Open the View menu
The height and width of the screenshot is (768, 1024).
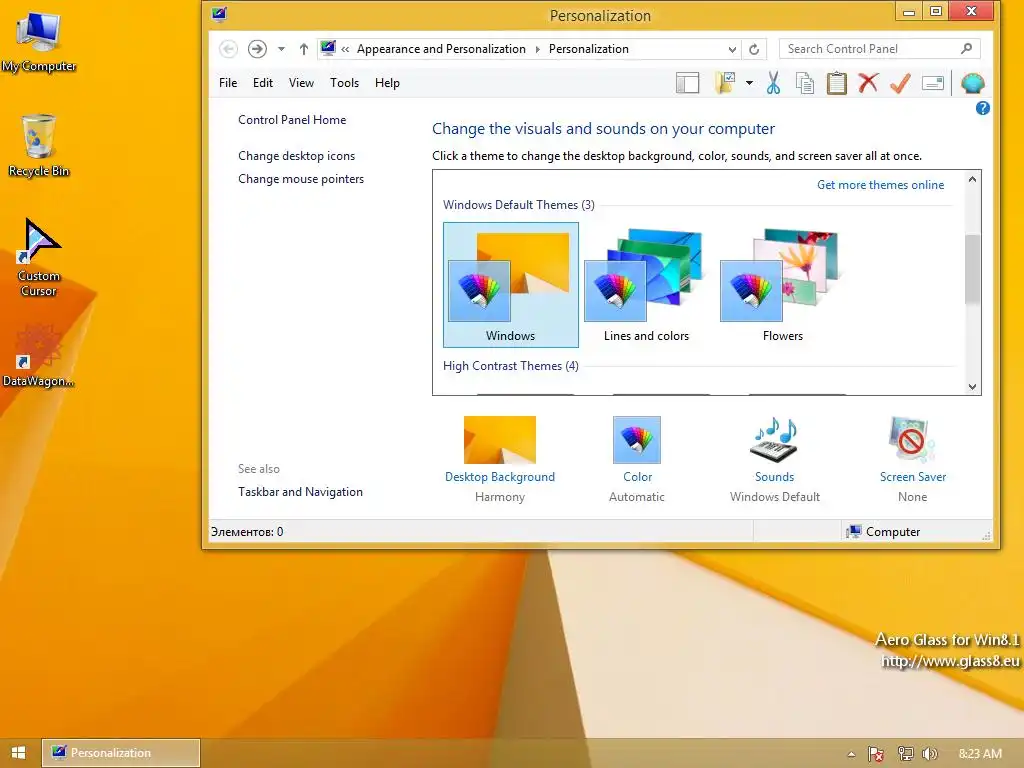(301, 83)
